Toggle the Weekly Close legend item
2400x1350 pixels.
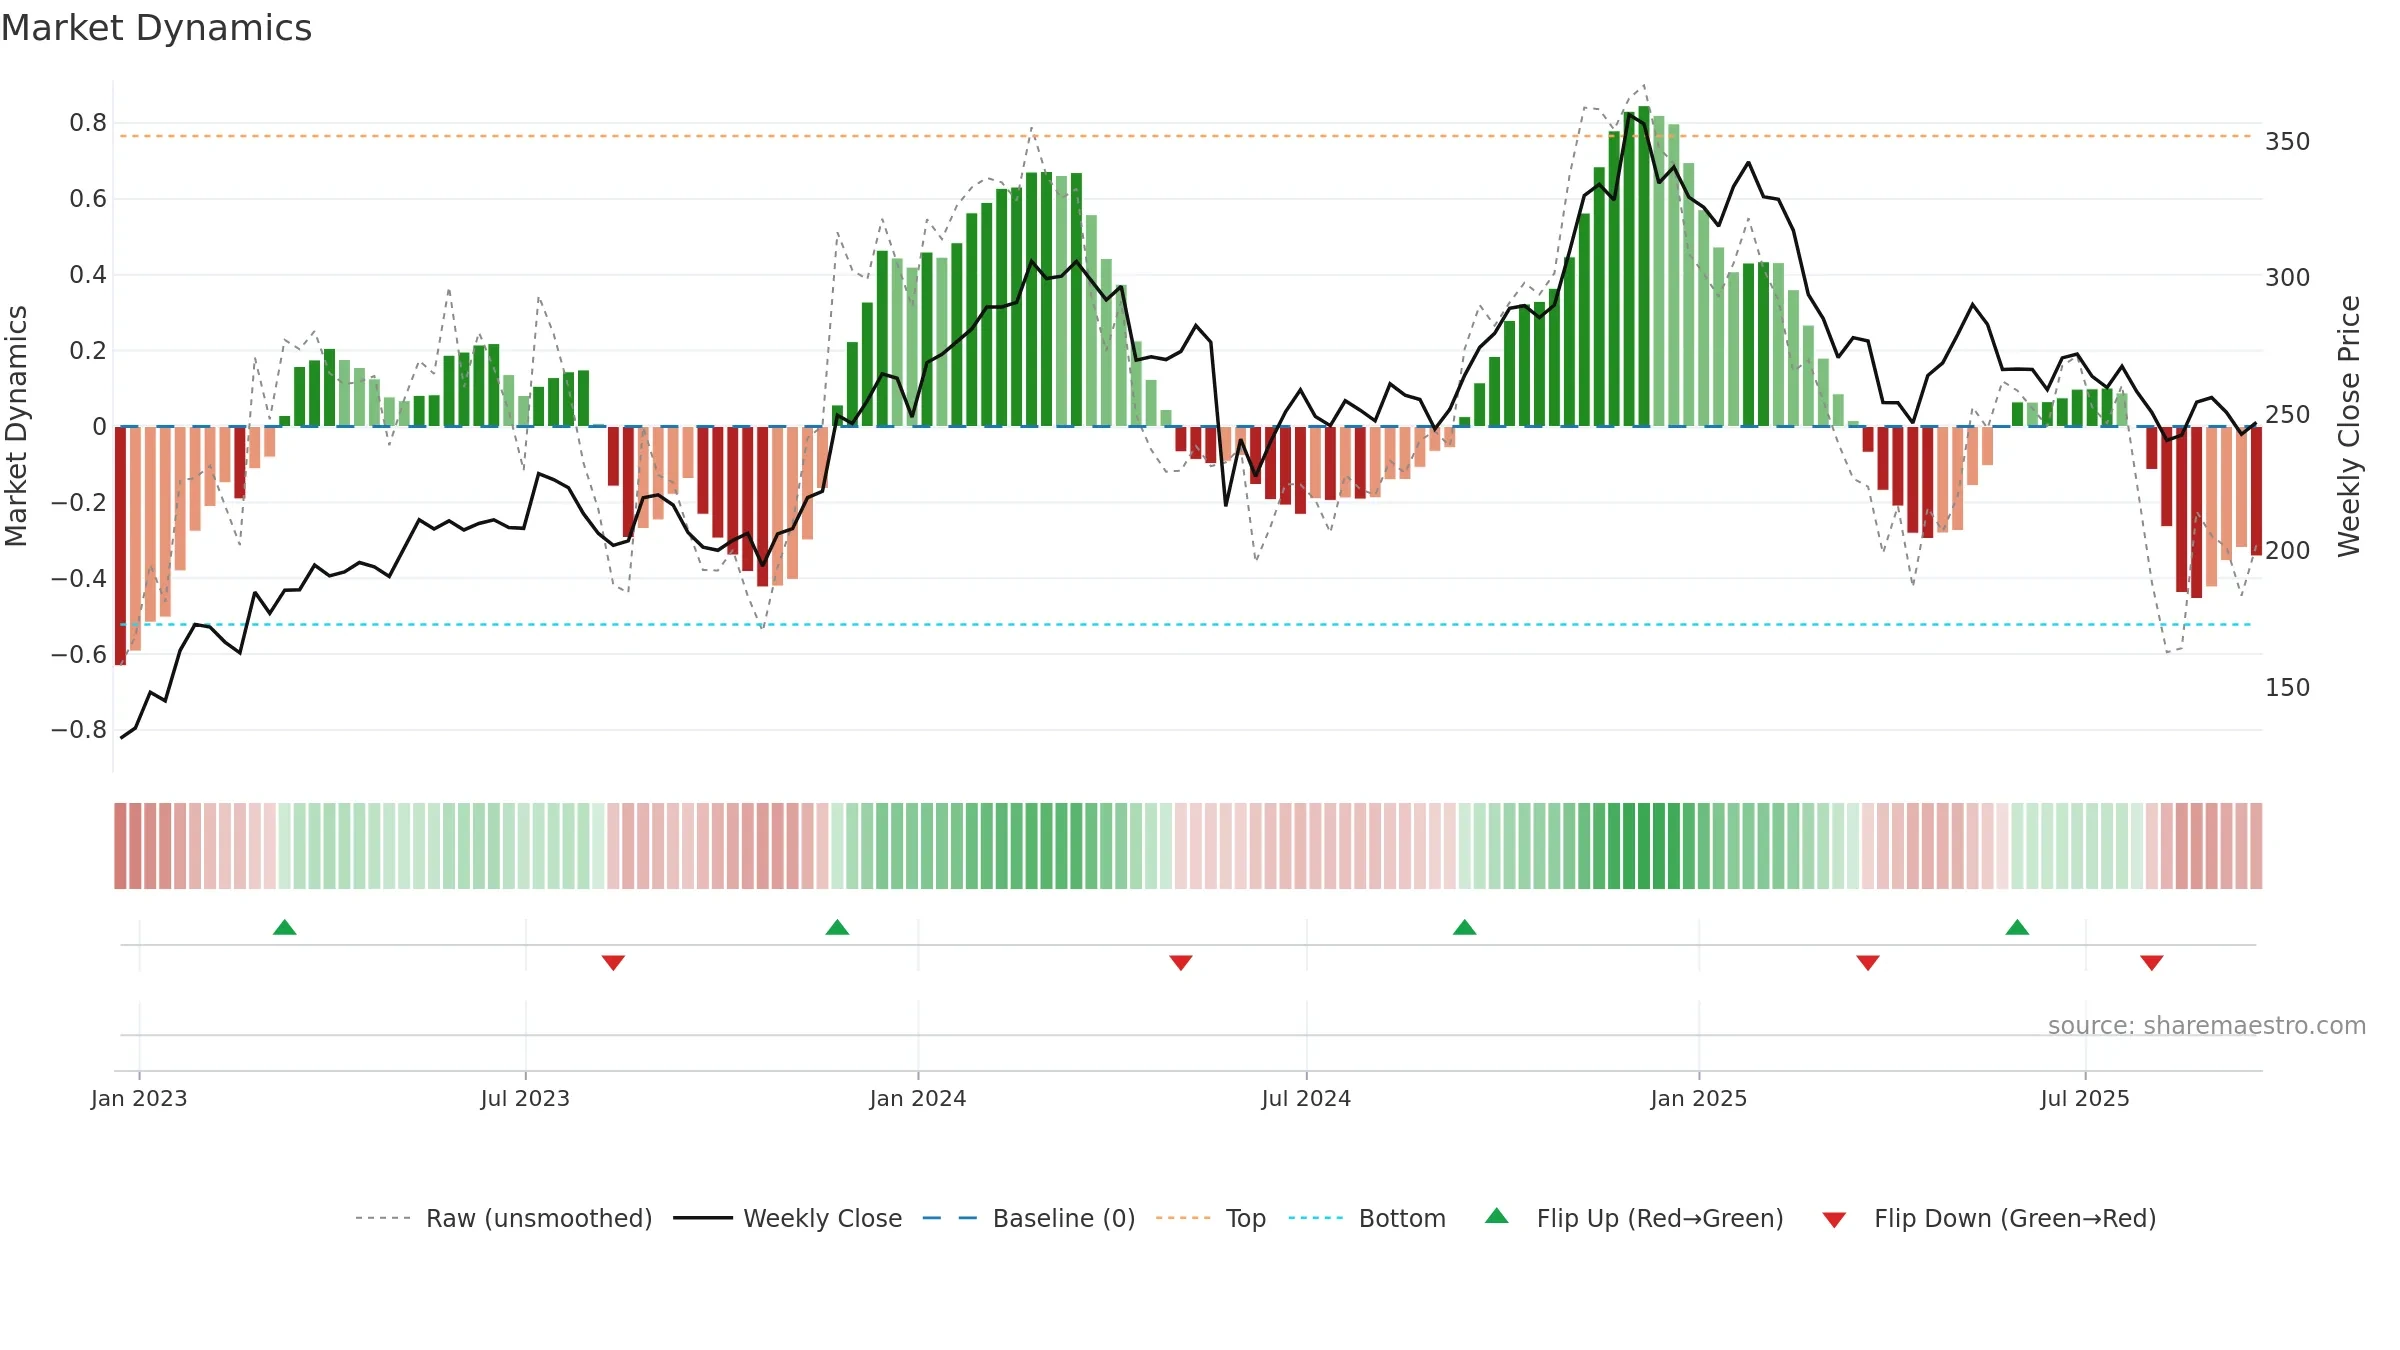pos(788,1218)
